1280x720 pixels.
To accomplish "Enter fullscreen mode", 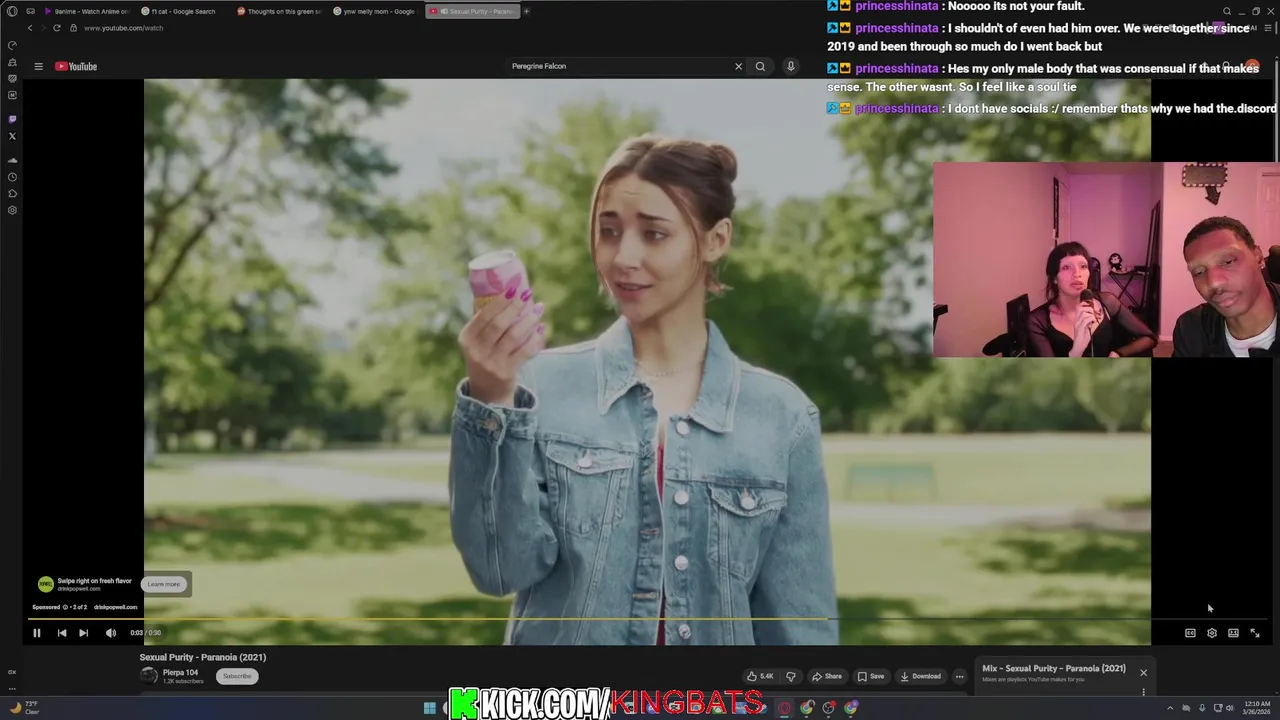I will point(1255,633).
